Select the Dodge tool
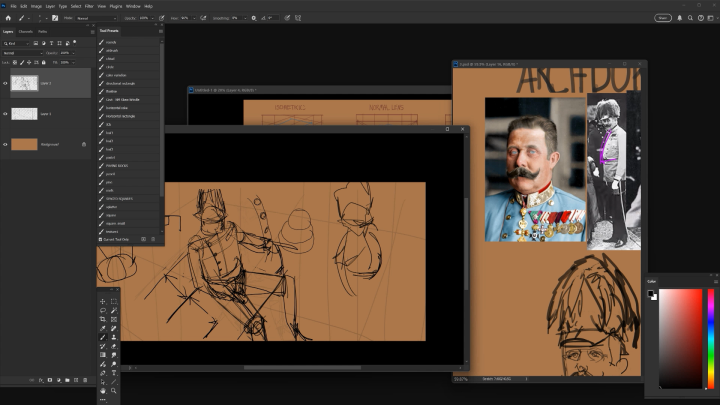Image resolution: width=720 pixels, height=405 pixels. point(114,364)
